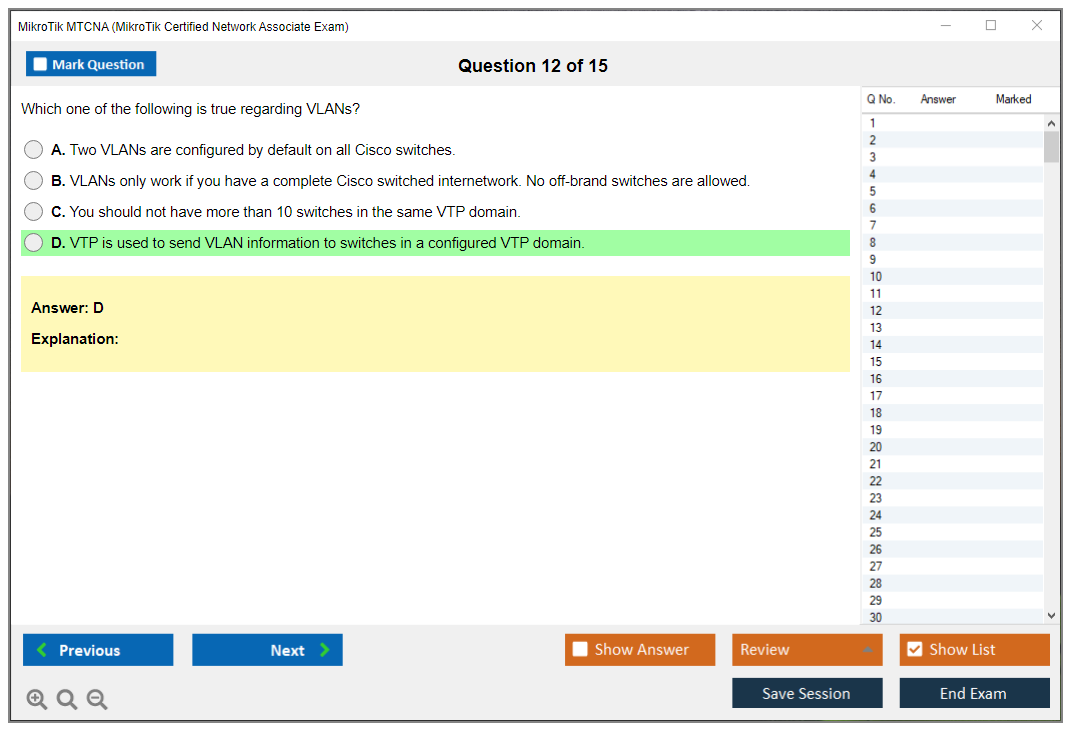This screenshot has width=1075, height=735.
Task: Select highlighted answer option D
Action: (x=34, y=243)
